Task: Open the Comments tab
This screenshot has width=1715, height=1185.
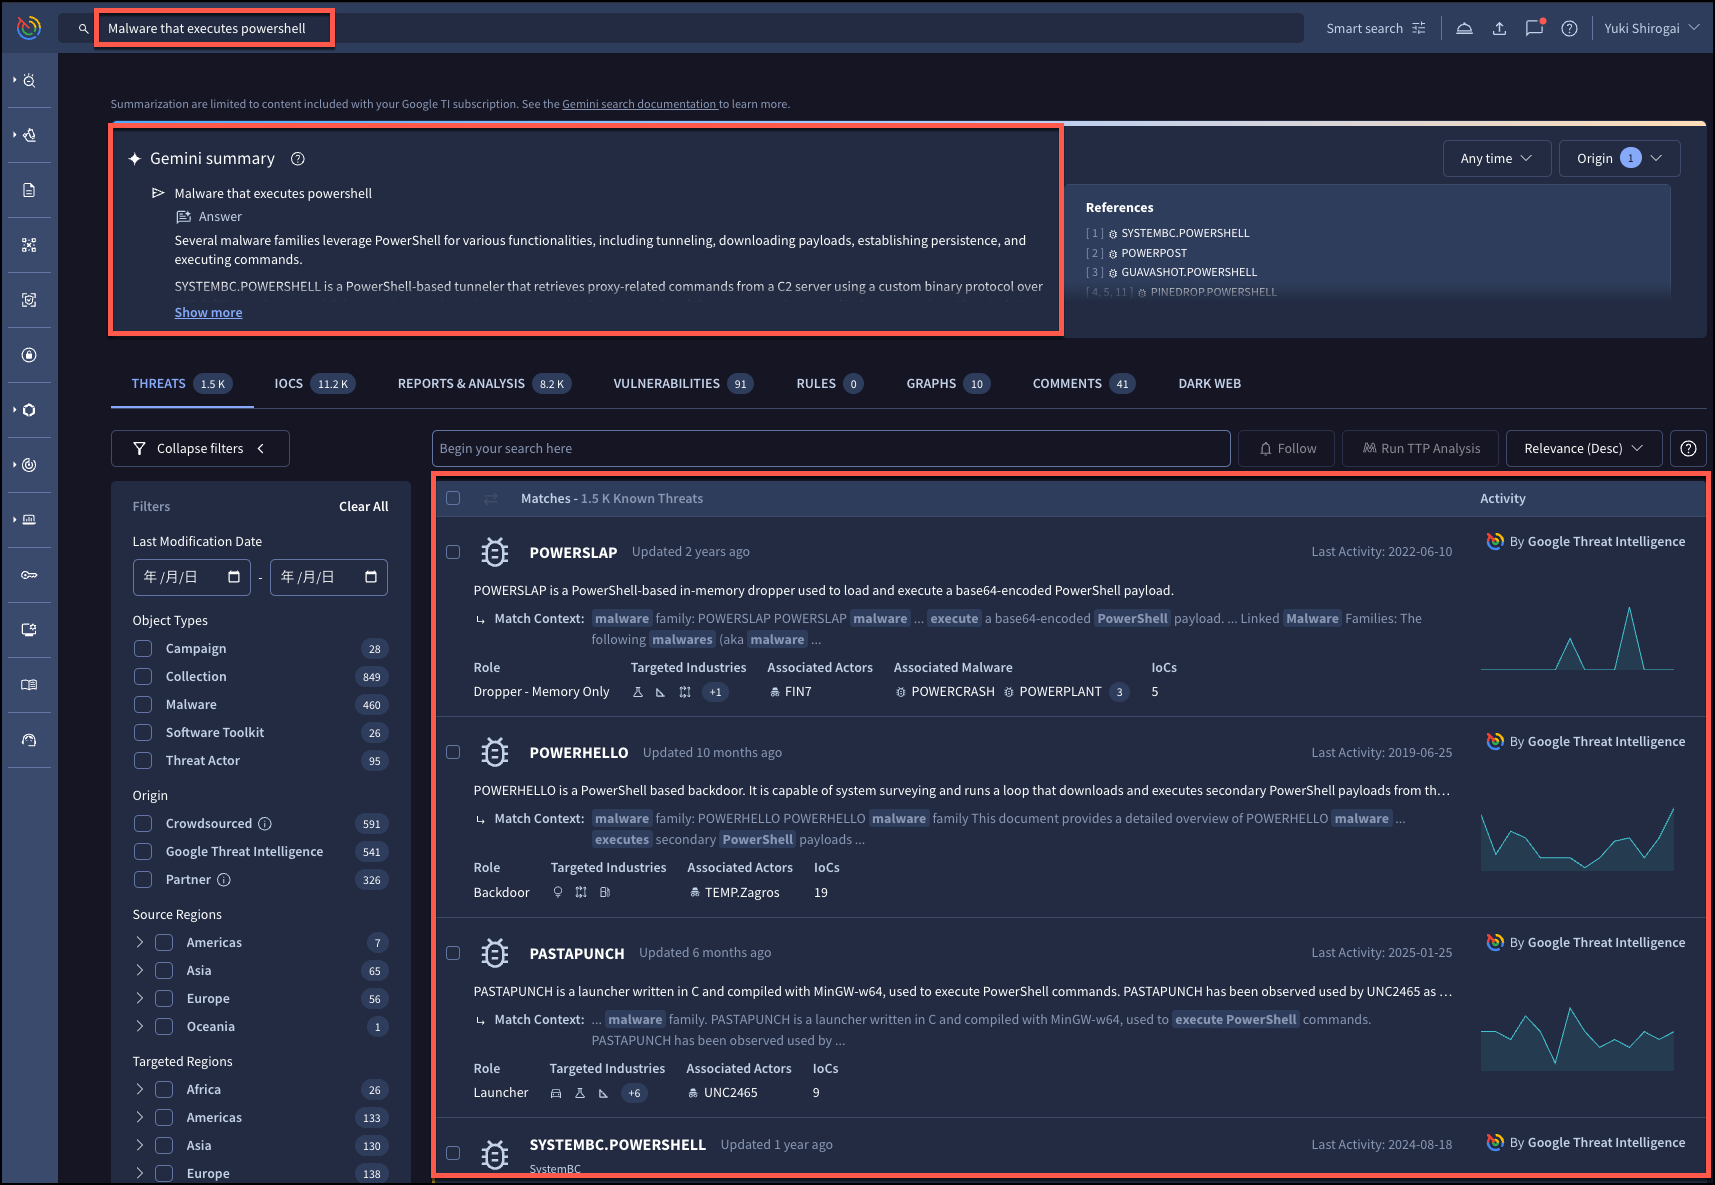Action: [x=1083, y=384]
